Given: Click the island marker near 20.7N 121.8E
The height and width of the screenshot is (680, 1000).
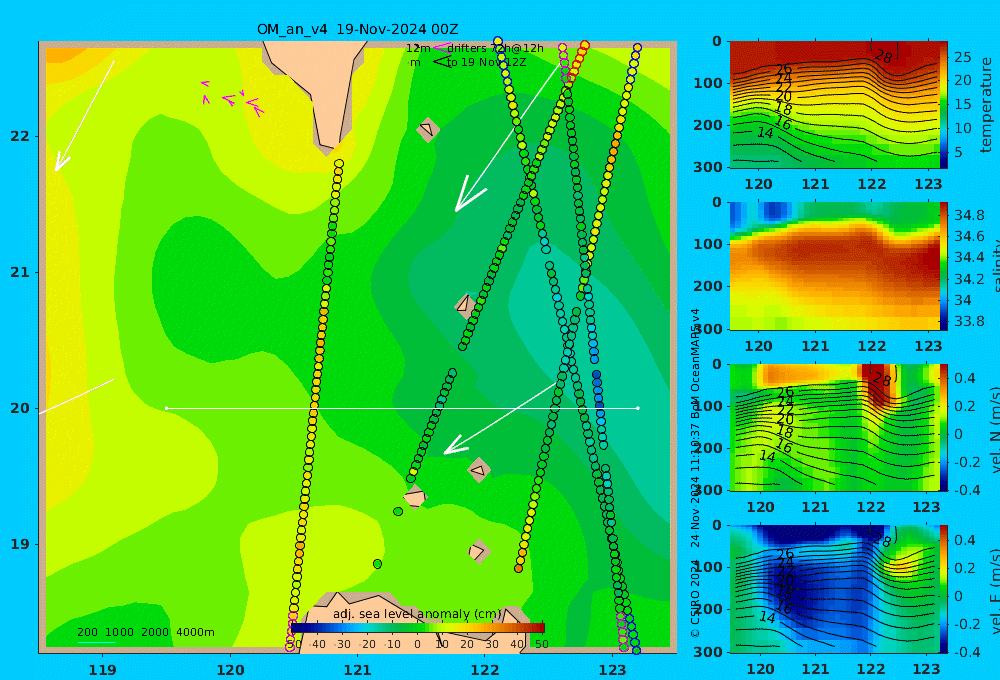Looking at the screenshot, I should point(464,305).
